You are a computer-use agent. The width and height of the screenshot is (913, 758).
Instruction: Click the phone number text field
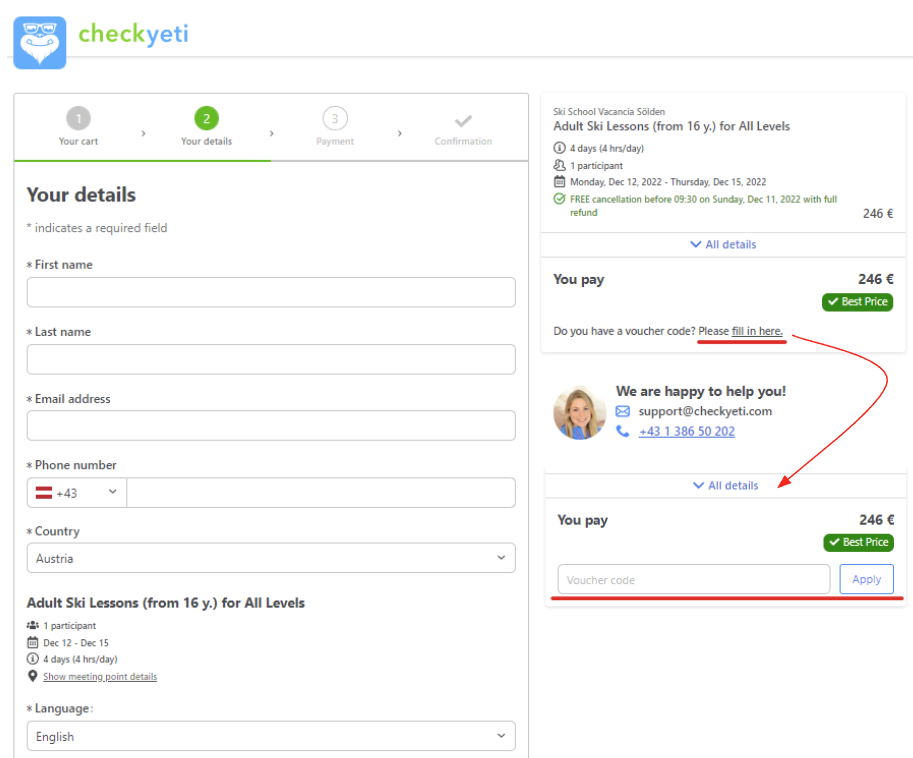321,493
